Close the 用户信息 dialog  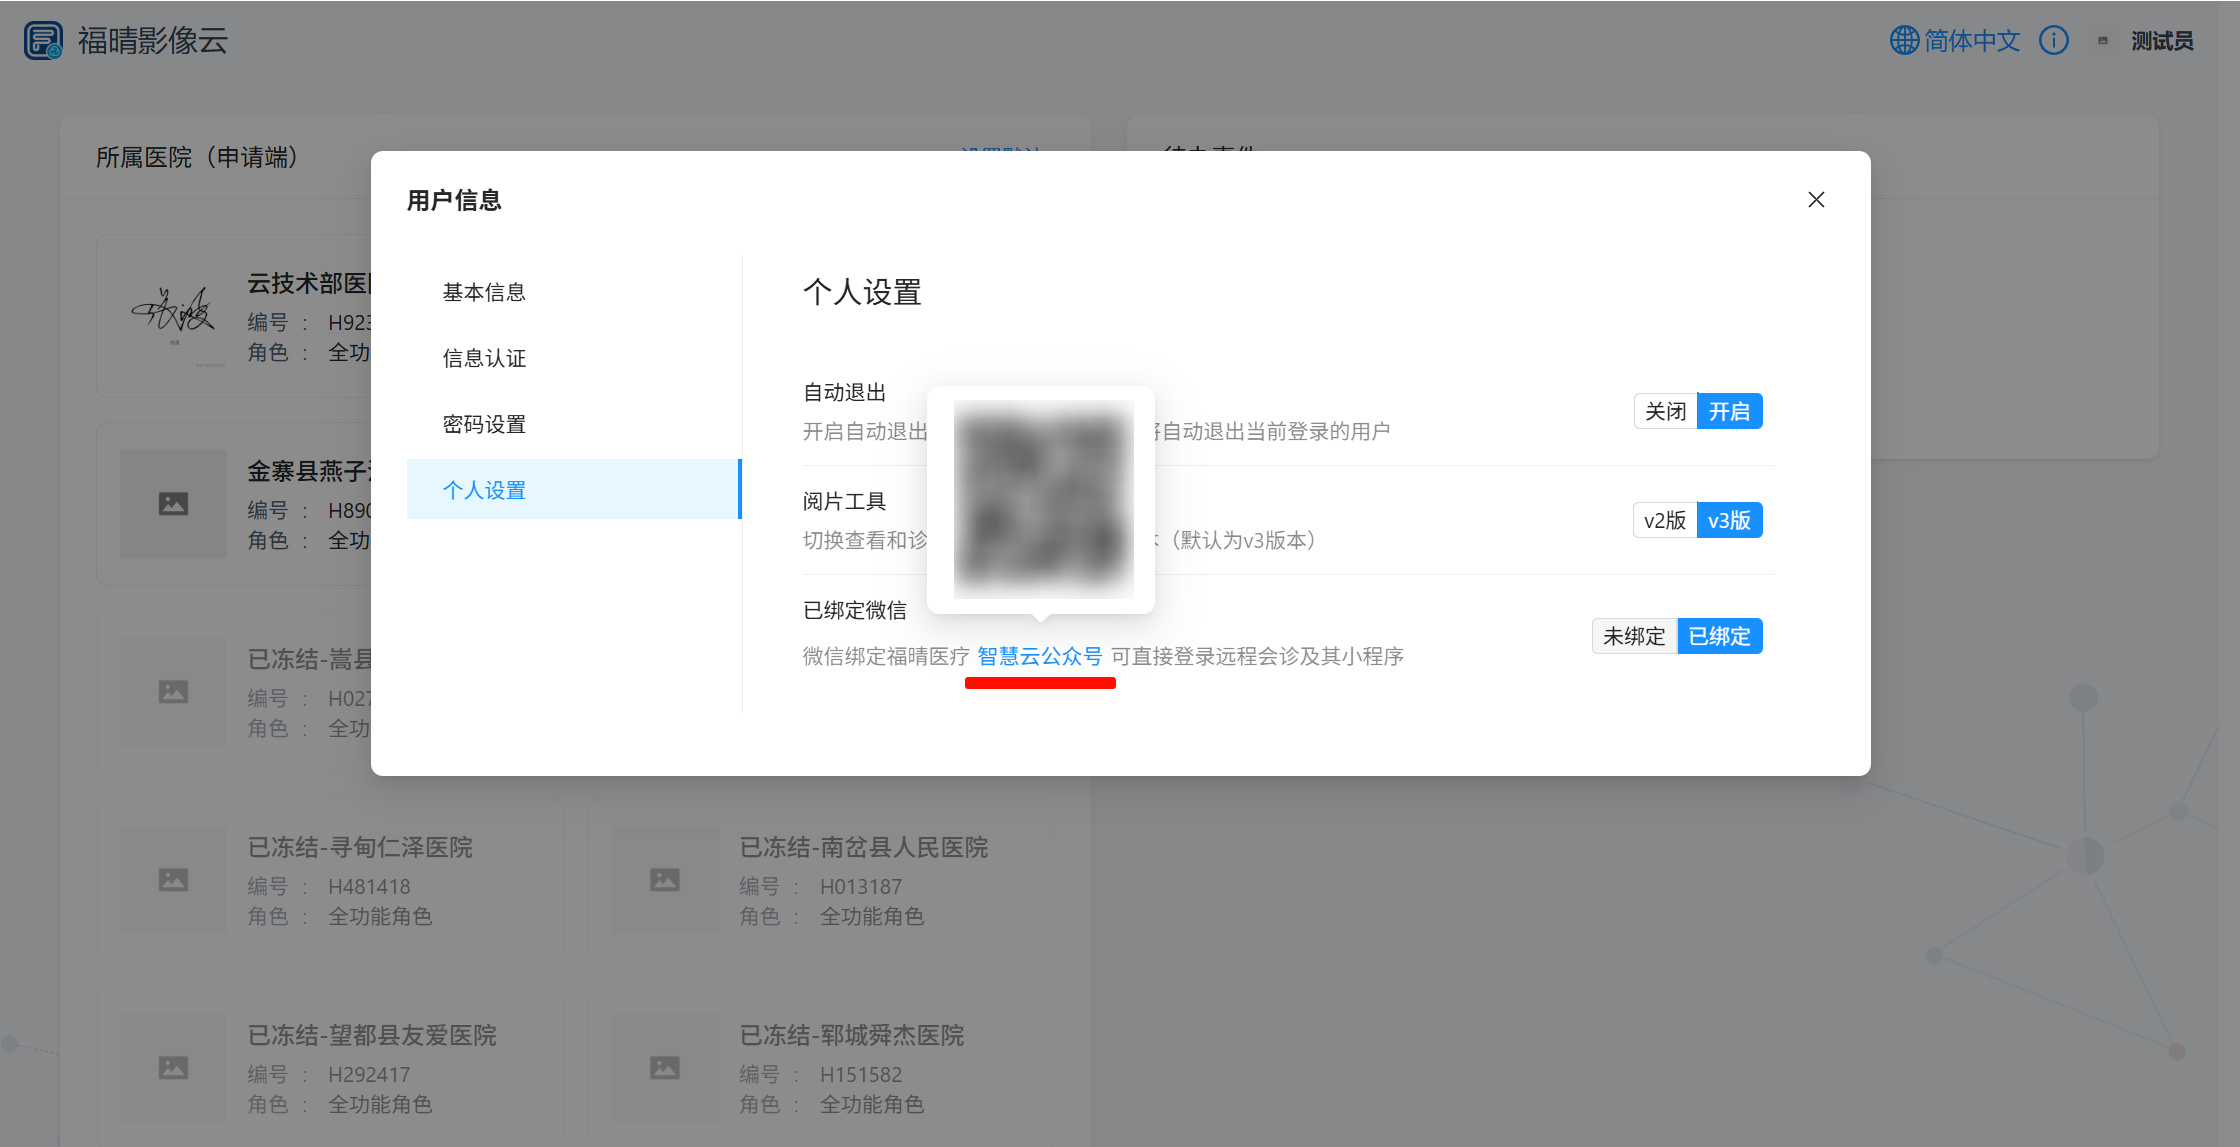click(1816, 200)
